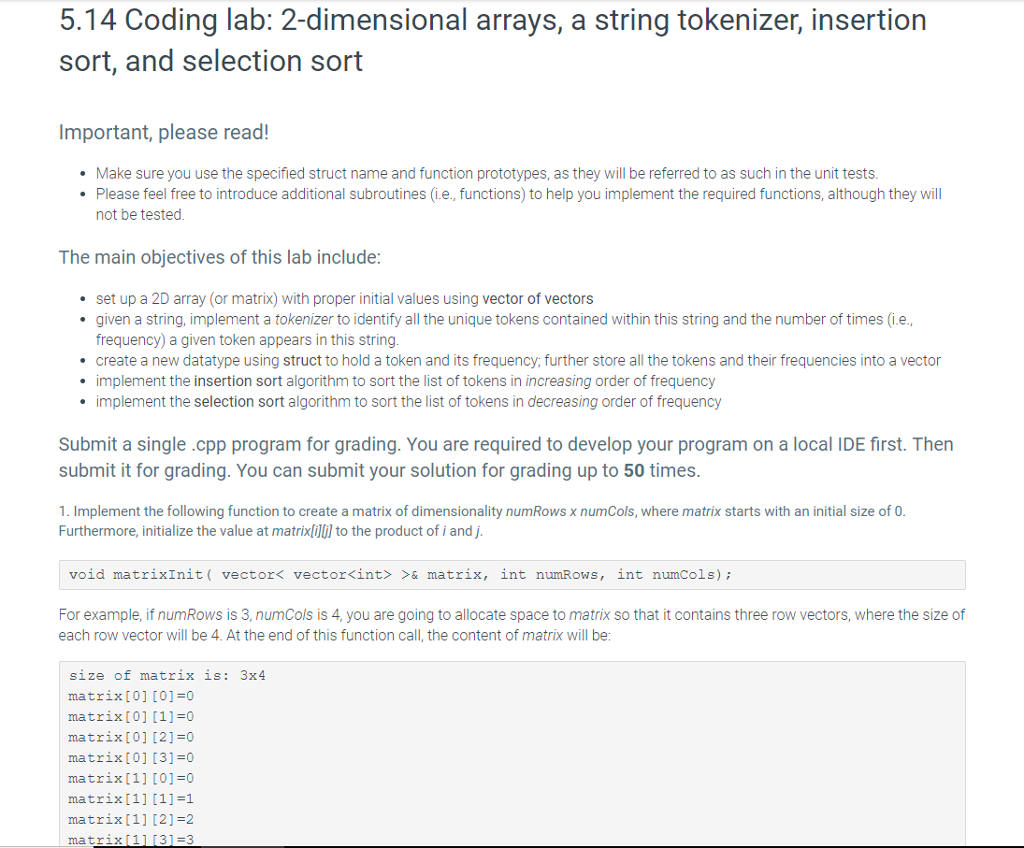
Task: Click the bold word 'struct' in objectives
Action: 302,361
